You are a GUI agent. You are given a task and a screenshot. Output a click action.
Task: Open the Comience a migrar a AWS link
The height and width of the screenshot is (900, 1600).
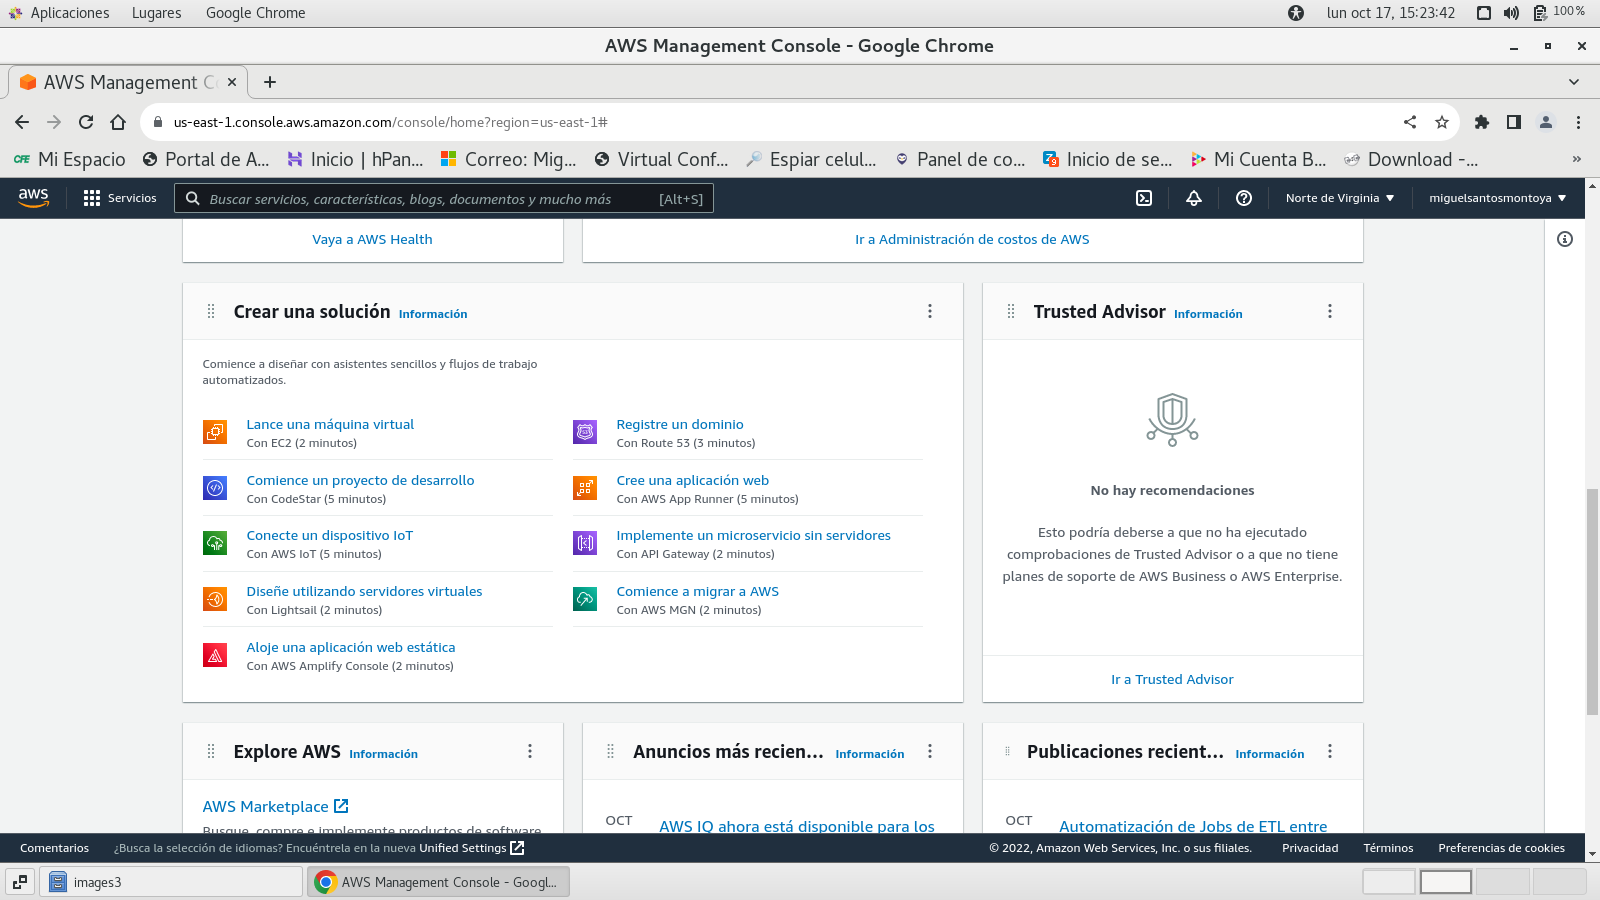click(x=697, y=591)
